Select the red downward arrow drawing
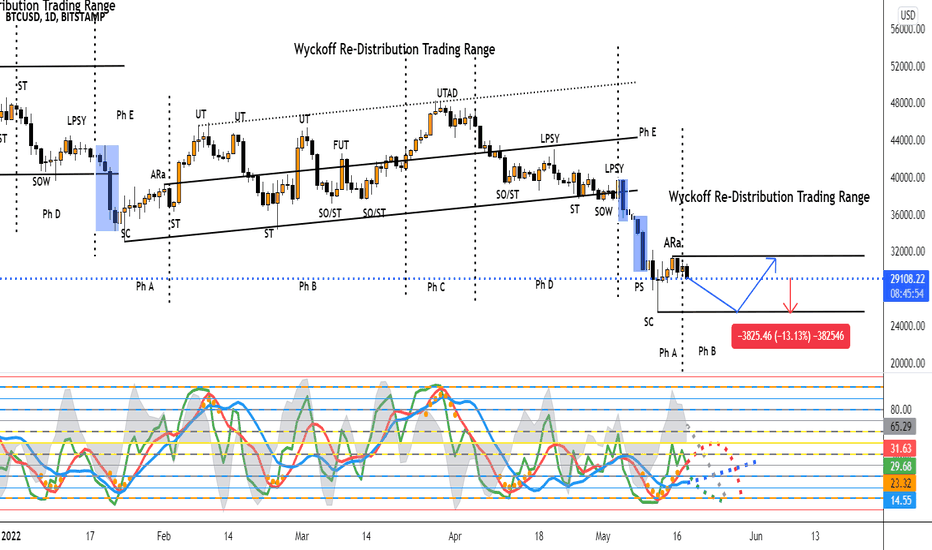 [x=791, y=295]
